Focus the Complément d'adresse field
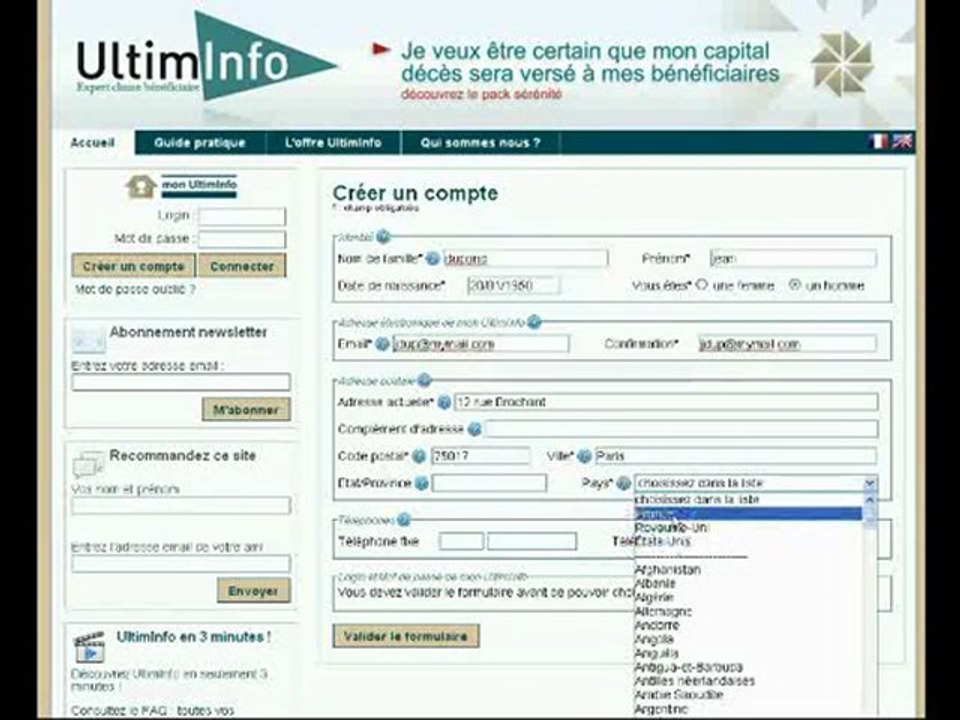This screenshot has height=720, width=960. click(681, 429)
